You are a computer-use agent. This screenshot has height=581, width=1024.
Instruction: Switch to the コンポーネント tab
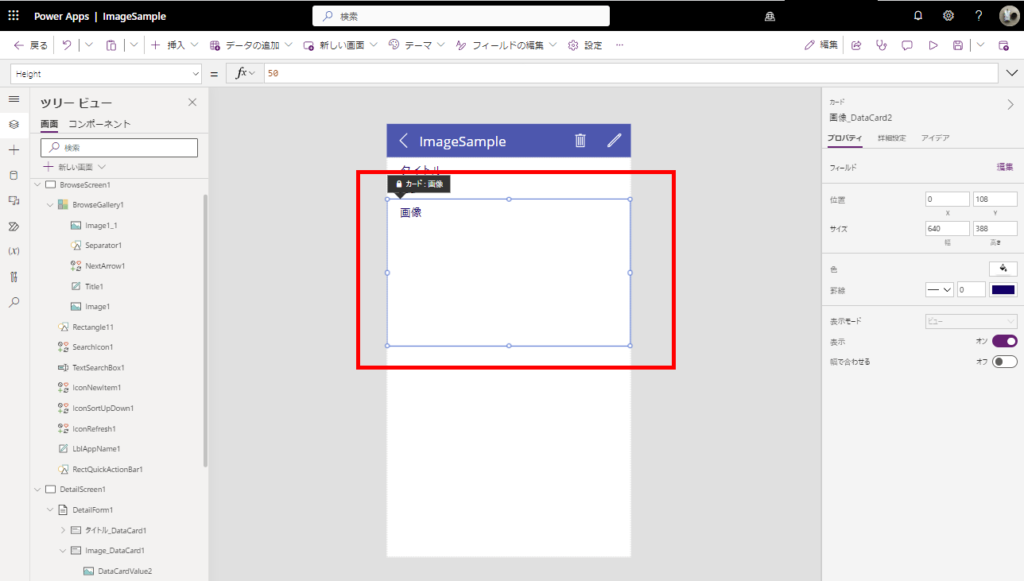[99, 124]
